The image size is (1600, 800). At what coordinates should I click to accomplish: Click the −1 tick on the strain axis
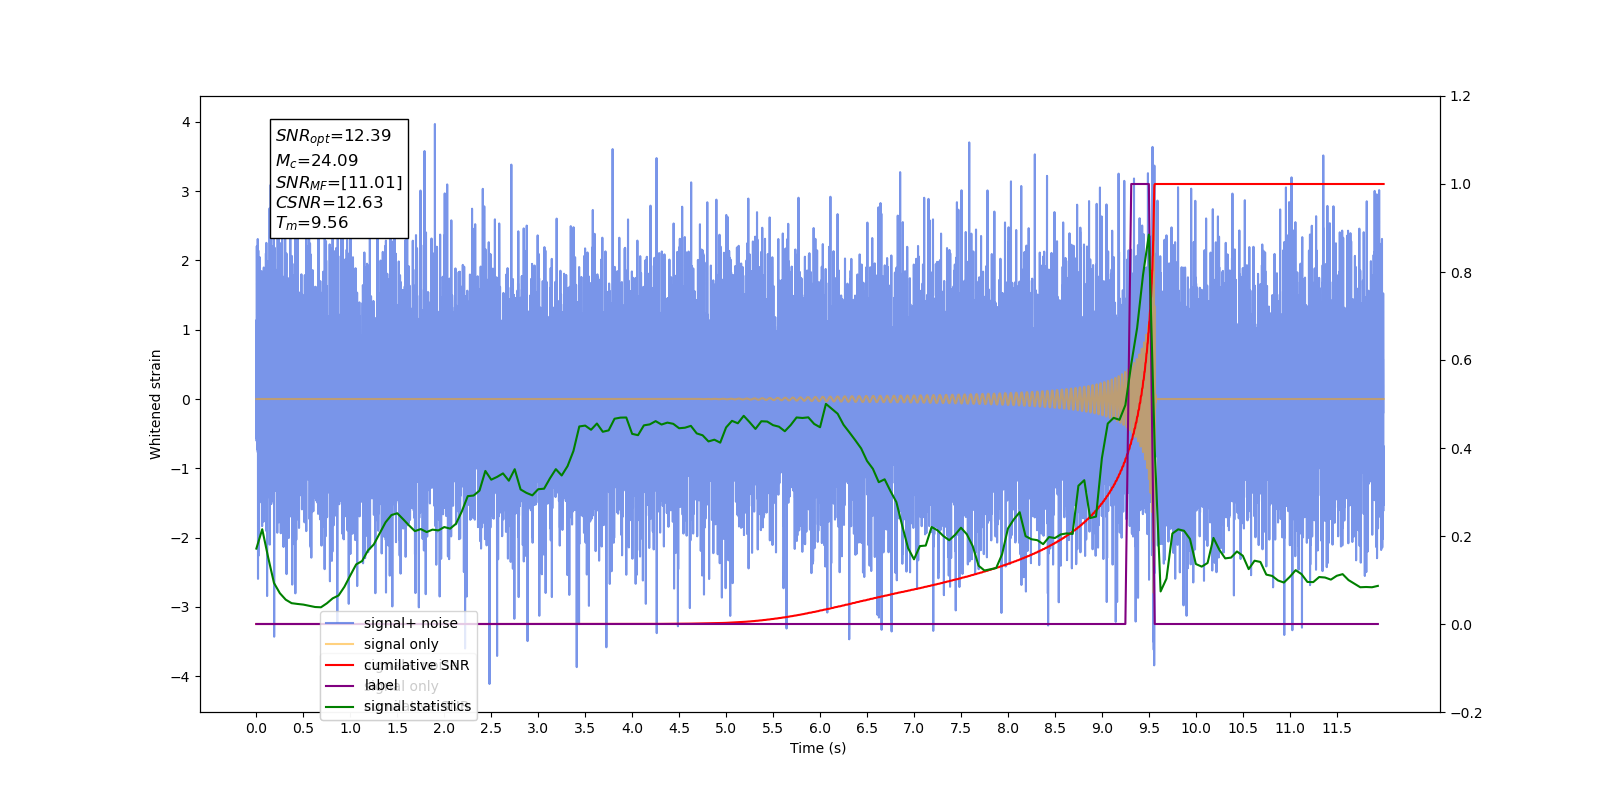pyautogui.click(x=181, y=469)
